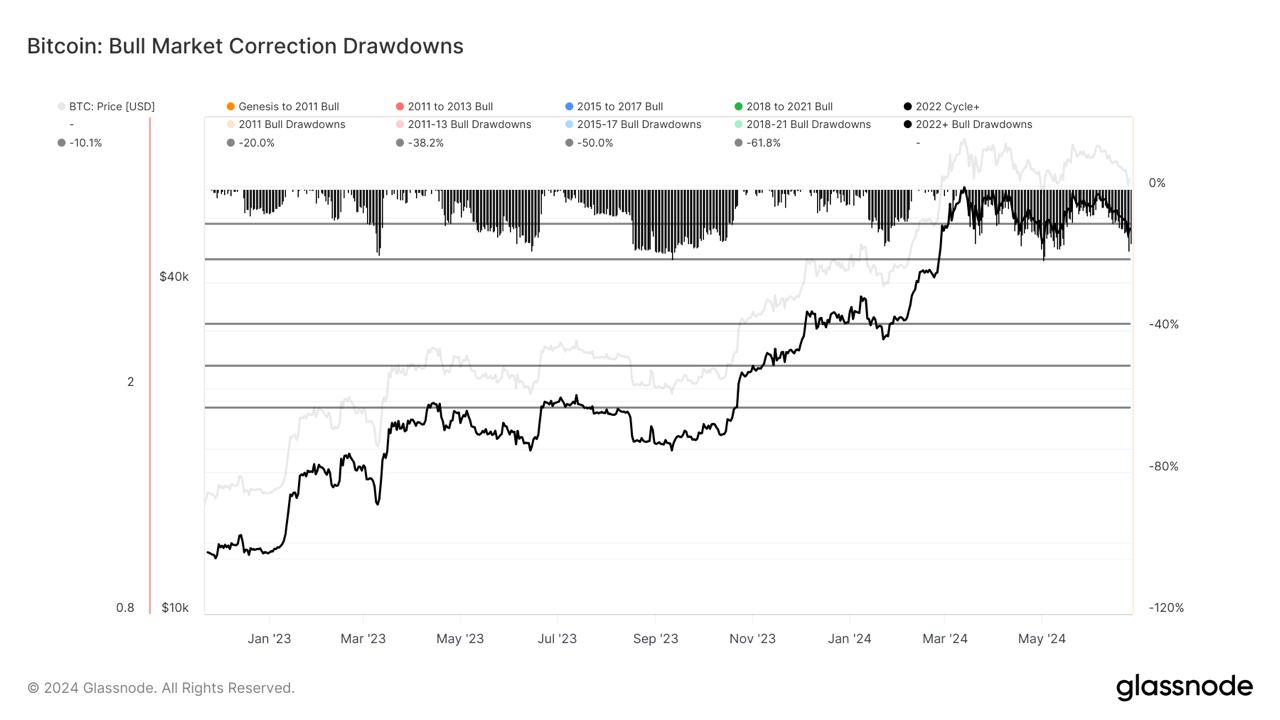Select the -61.8% legend item
Screen dimensions: 1280x720
pos(763,143)
